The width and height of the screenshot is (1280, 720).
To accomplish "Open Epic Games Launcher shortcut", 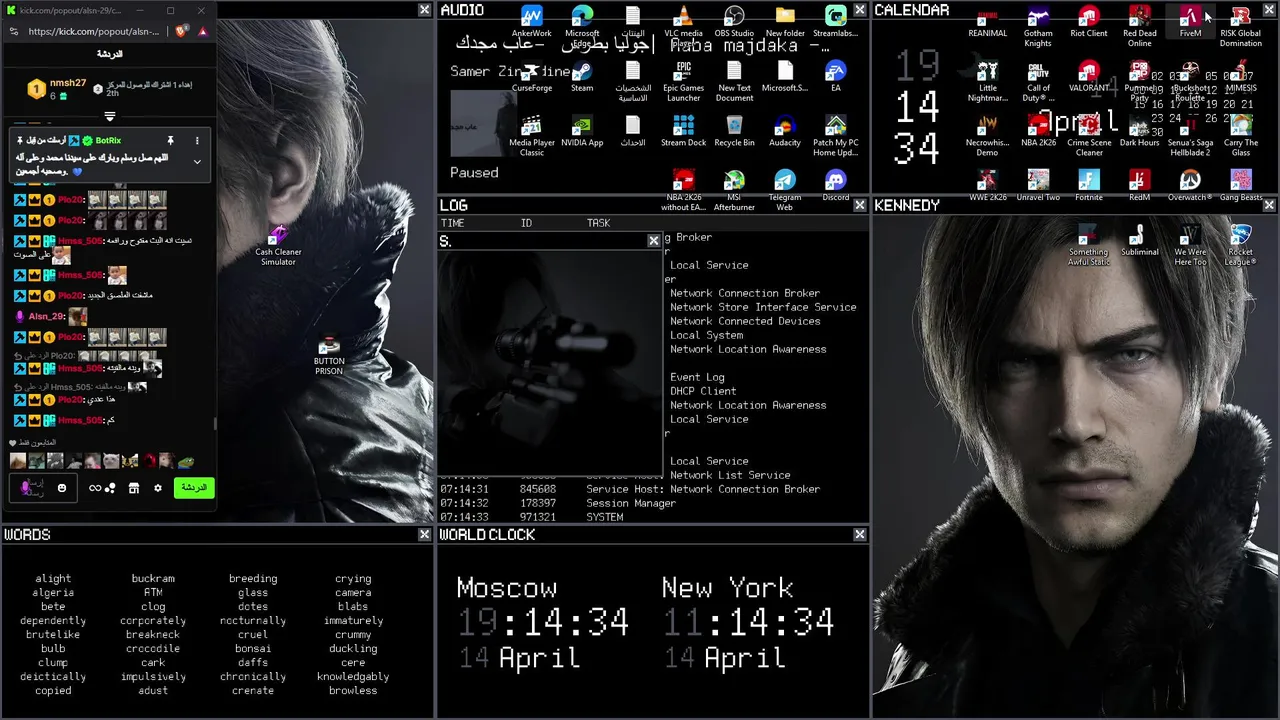I will [x=683, y=81].
